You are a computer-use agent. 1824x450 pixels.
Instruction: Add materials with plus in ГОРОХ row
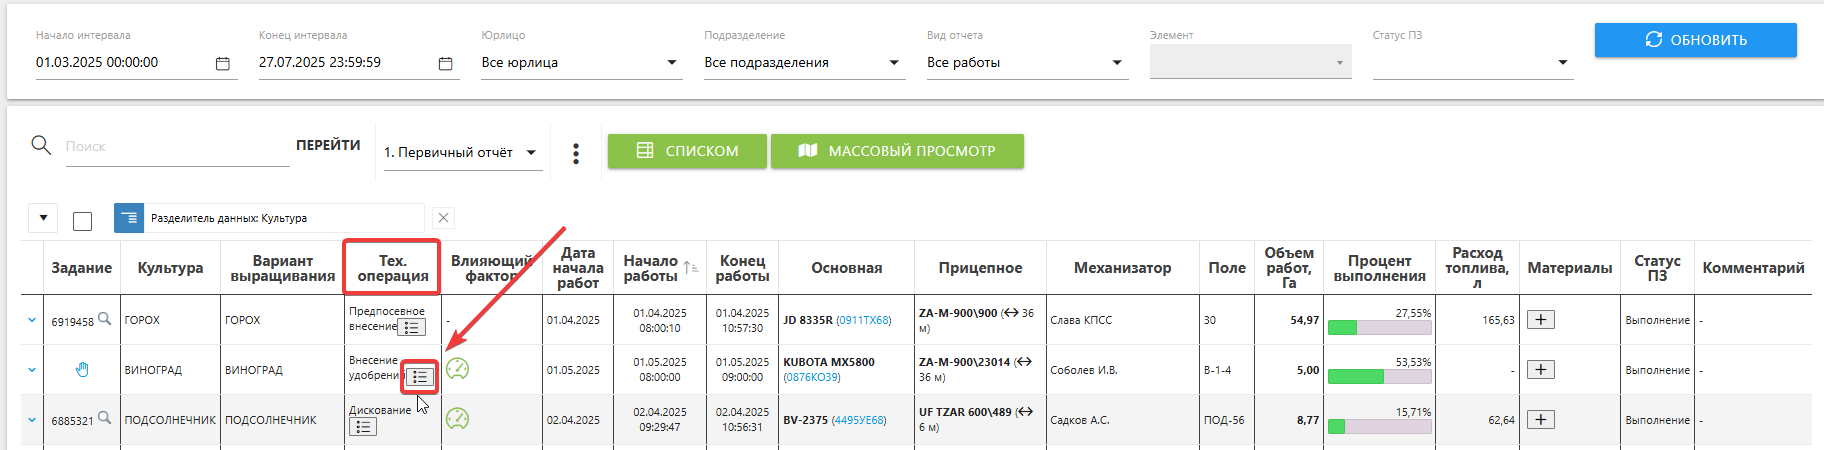(x=1540, y=320)
